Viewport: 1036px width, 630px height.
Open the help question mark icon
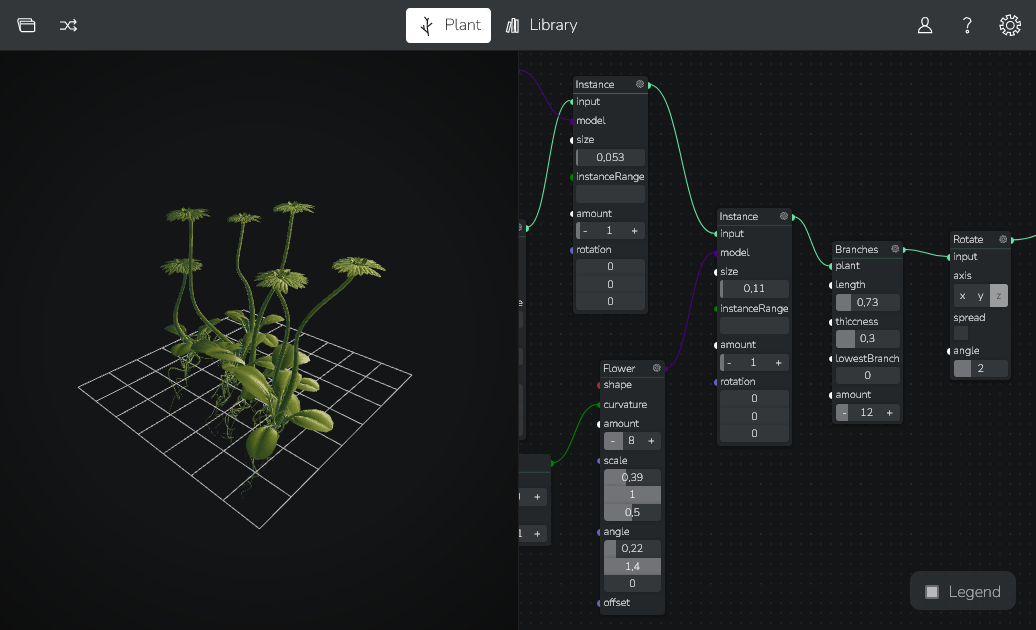coord(967,25)
